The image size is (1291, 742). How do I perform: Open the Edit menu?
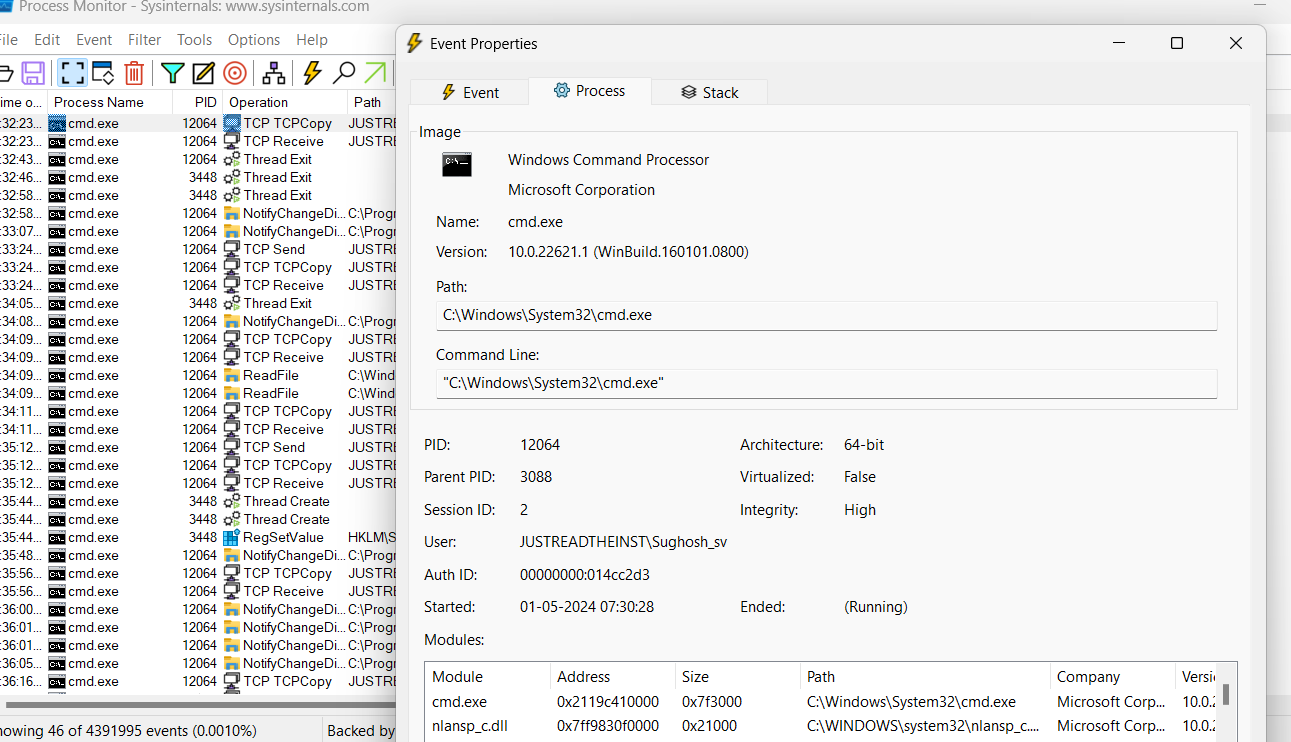(x=47, y=40)
